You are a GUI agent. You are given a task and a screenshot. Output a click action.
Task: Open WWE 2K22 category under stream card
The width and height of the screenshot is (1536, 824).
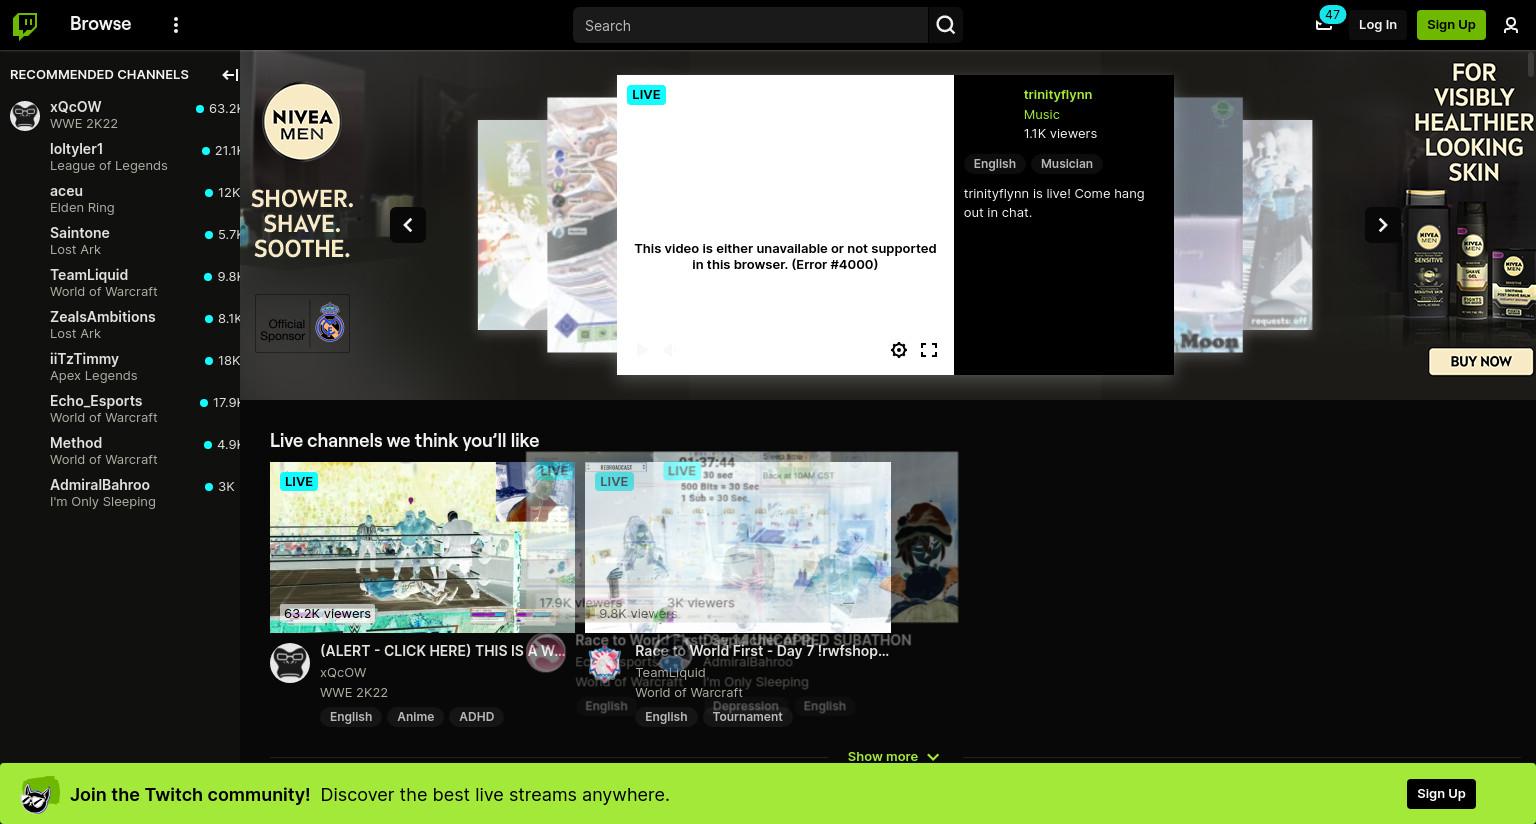(x=354, y=692)
